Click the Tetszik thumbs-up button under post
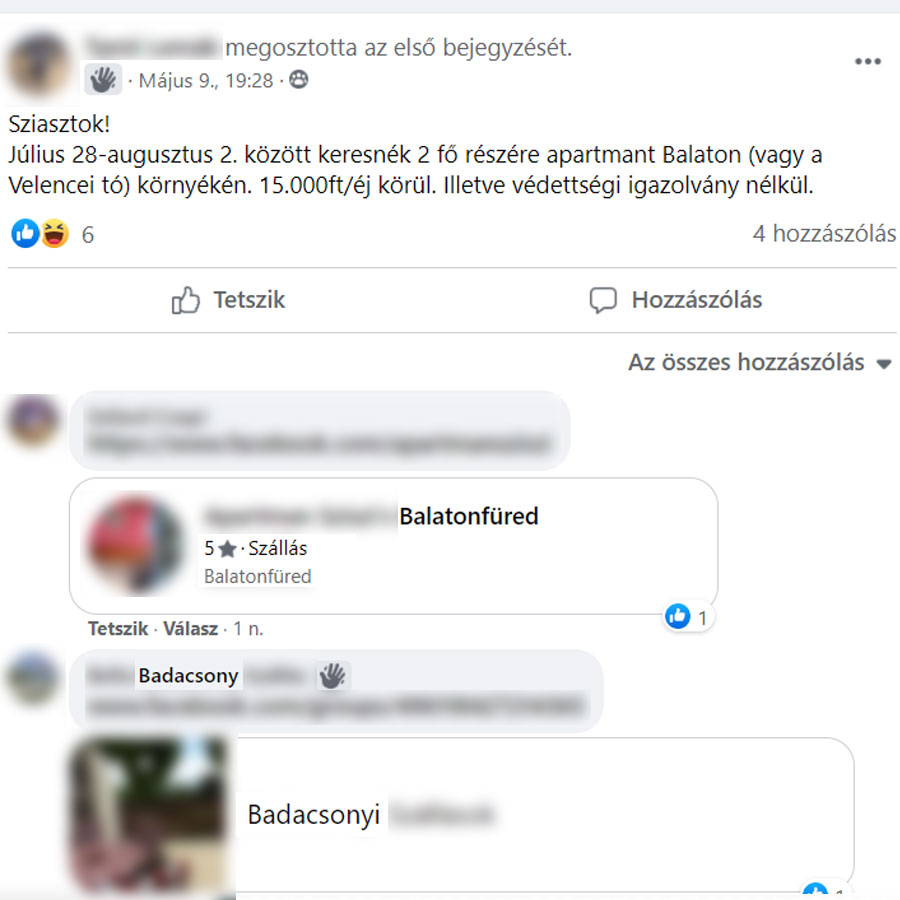 pyautogui.click(x=228, y=300)
